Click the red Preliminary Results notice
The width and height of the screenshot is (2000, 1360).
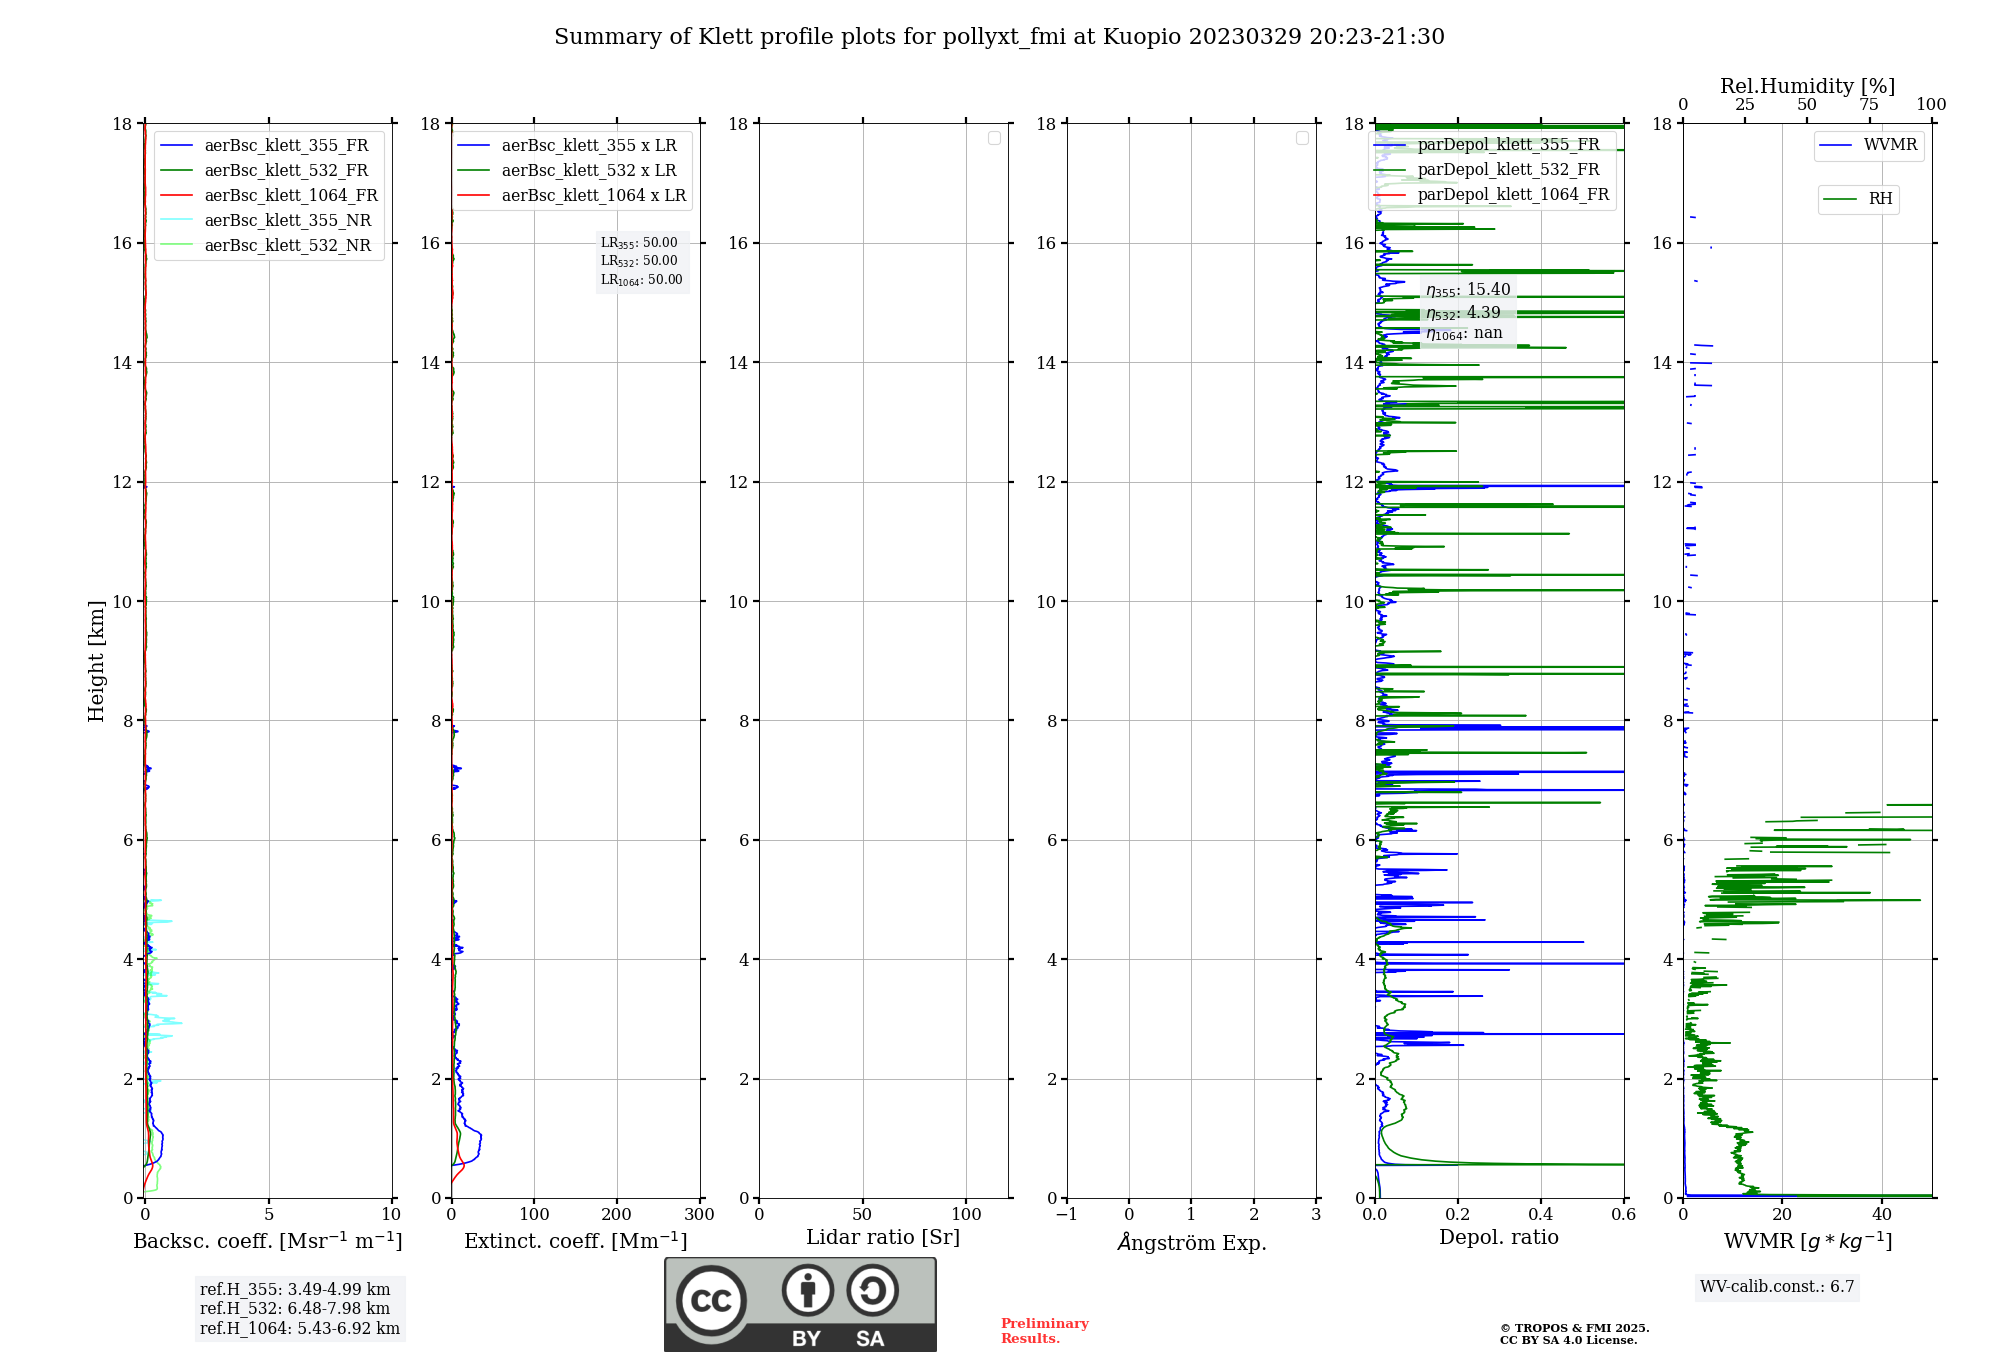click(1044, 1331)
